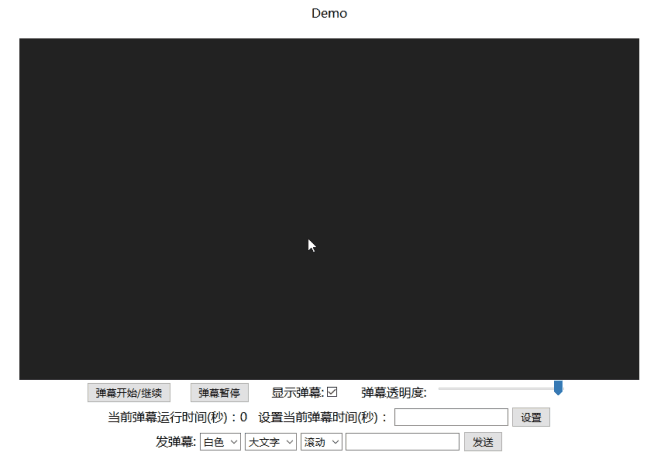The width and height of the screenshot is (654, 472).
Task: Open the 滚动 danmaku mode dropdown
Action: coord(322,442)
